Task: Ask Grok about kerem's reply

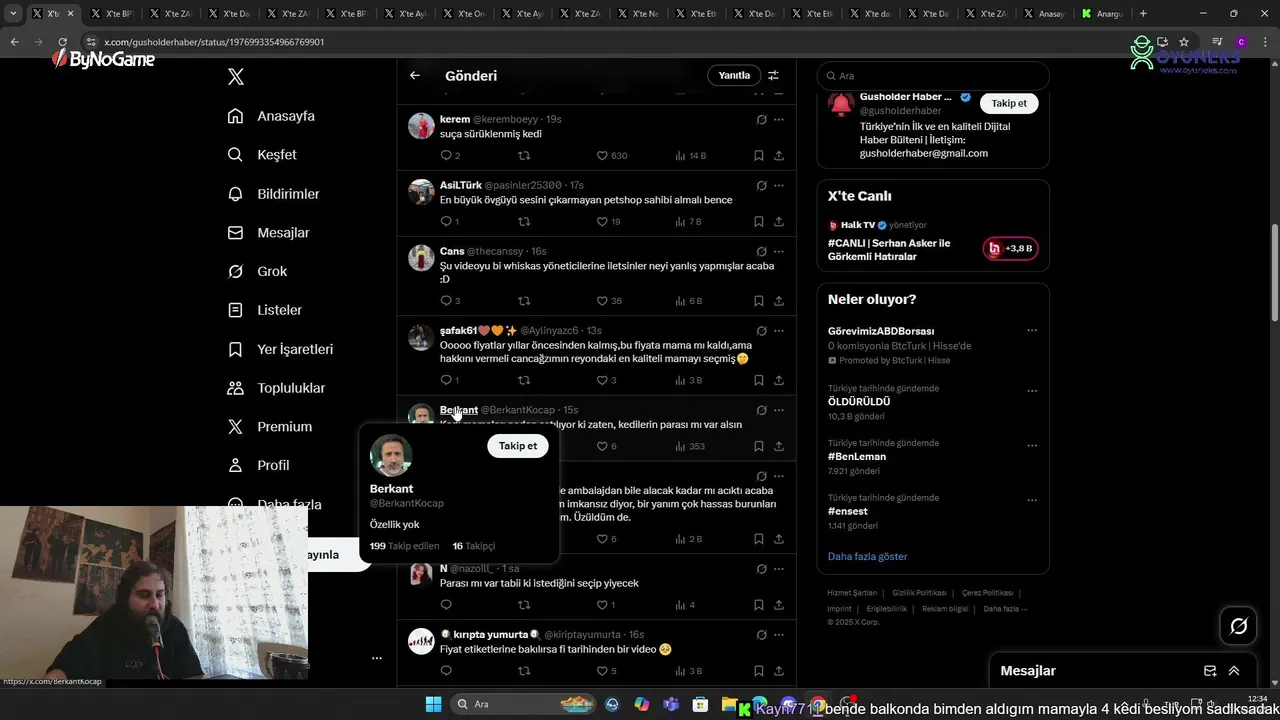Action: (x=761, y=119)
